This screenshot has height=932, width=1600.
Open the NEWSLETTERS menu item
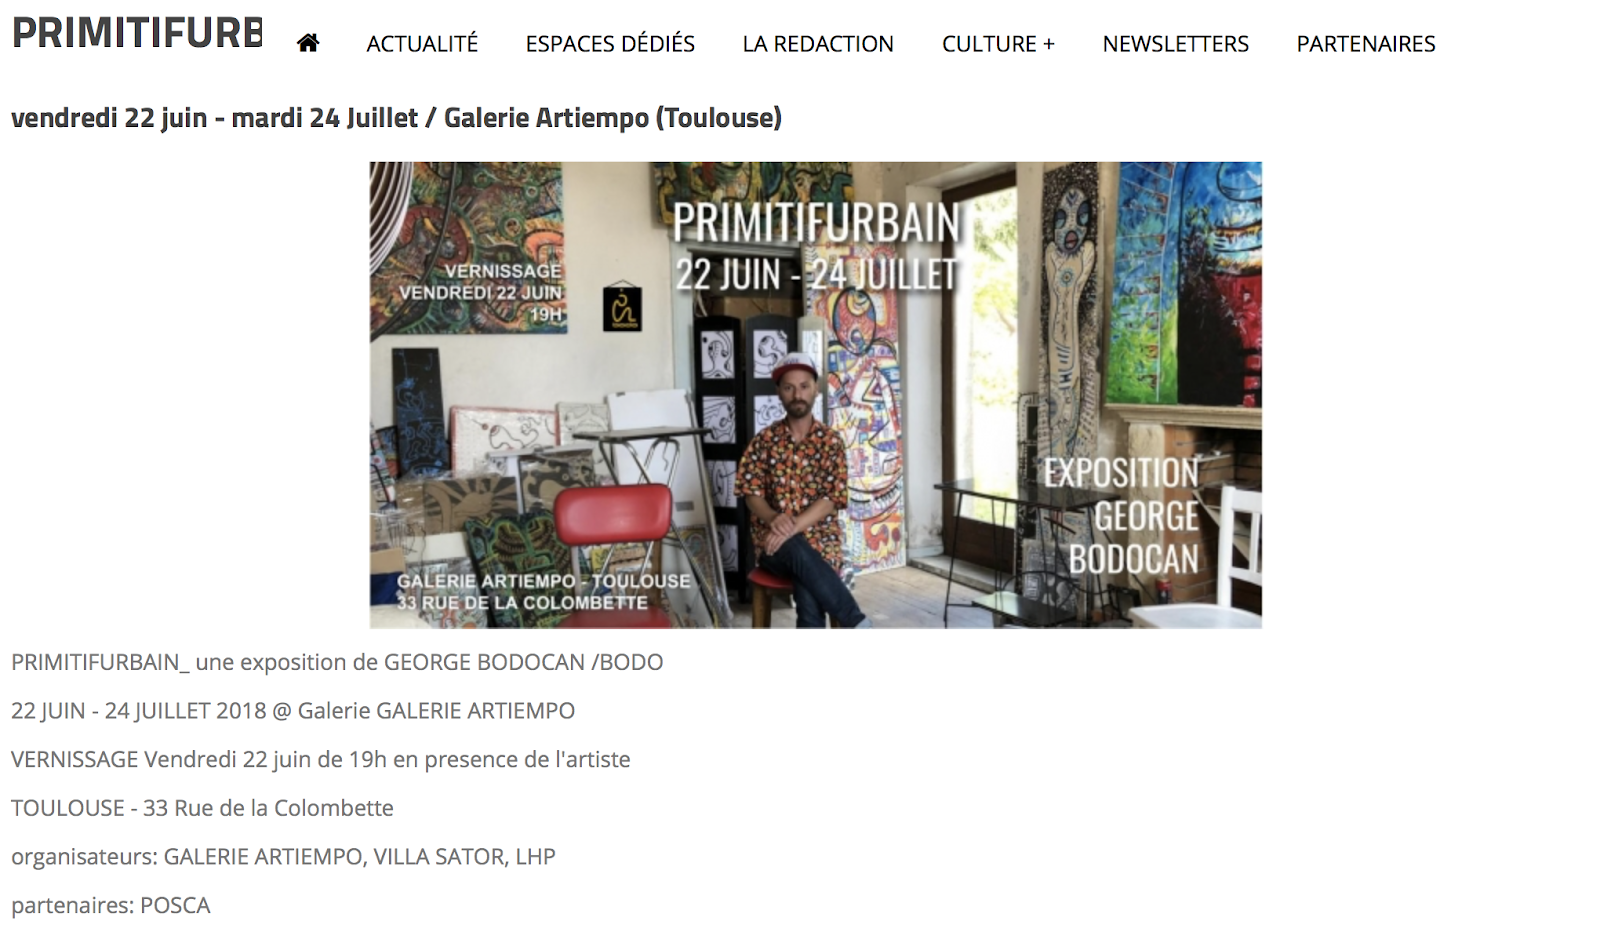(1175, 44)
